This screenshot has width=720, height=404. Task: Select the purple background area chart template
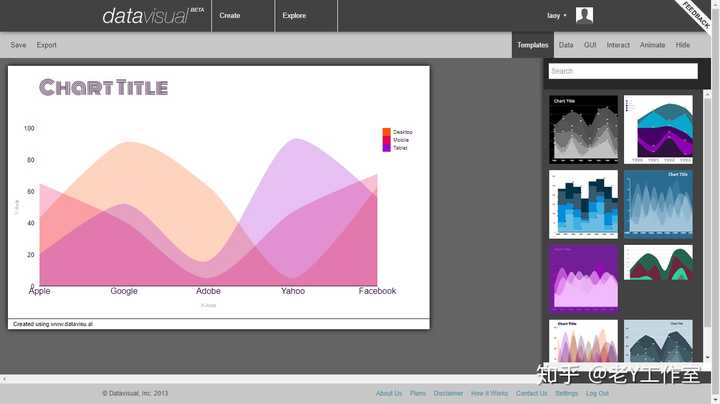(584, 279)
